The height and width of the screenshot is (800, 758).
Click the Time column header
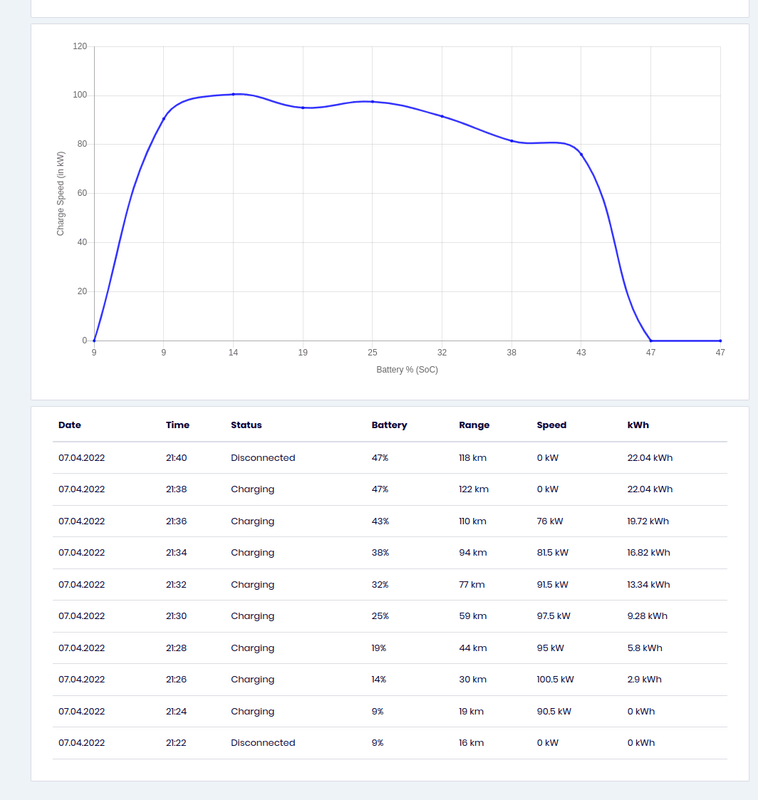click(x=178, y=425)
